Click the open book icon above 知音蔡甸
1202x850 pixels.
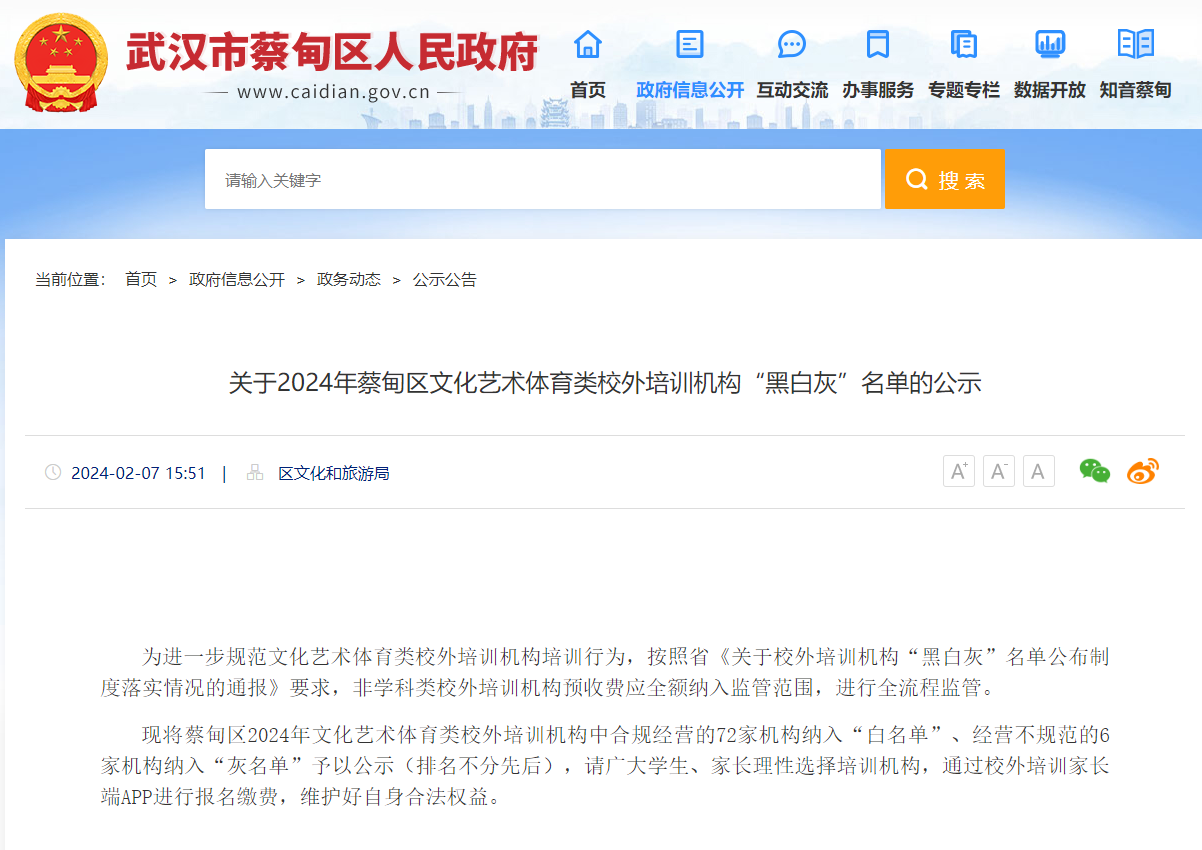pos(1136,44)
